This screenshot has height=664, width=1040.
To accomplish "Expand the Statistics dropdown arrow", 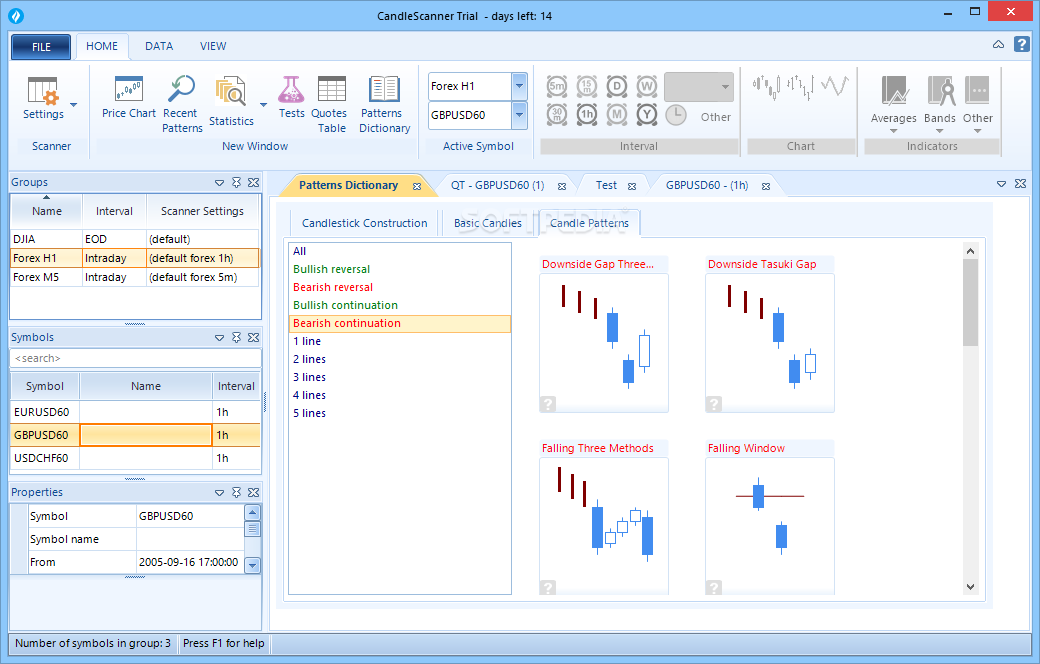I will [263, 105].
